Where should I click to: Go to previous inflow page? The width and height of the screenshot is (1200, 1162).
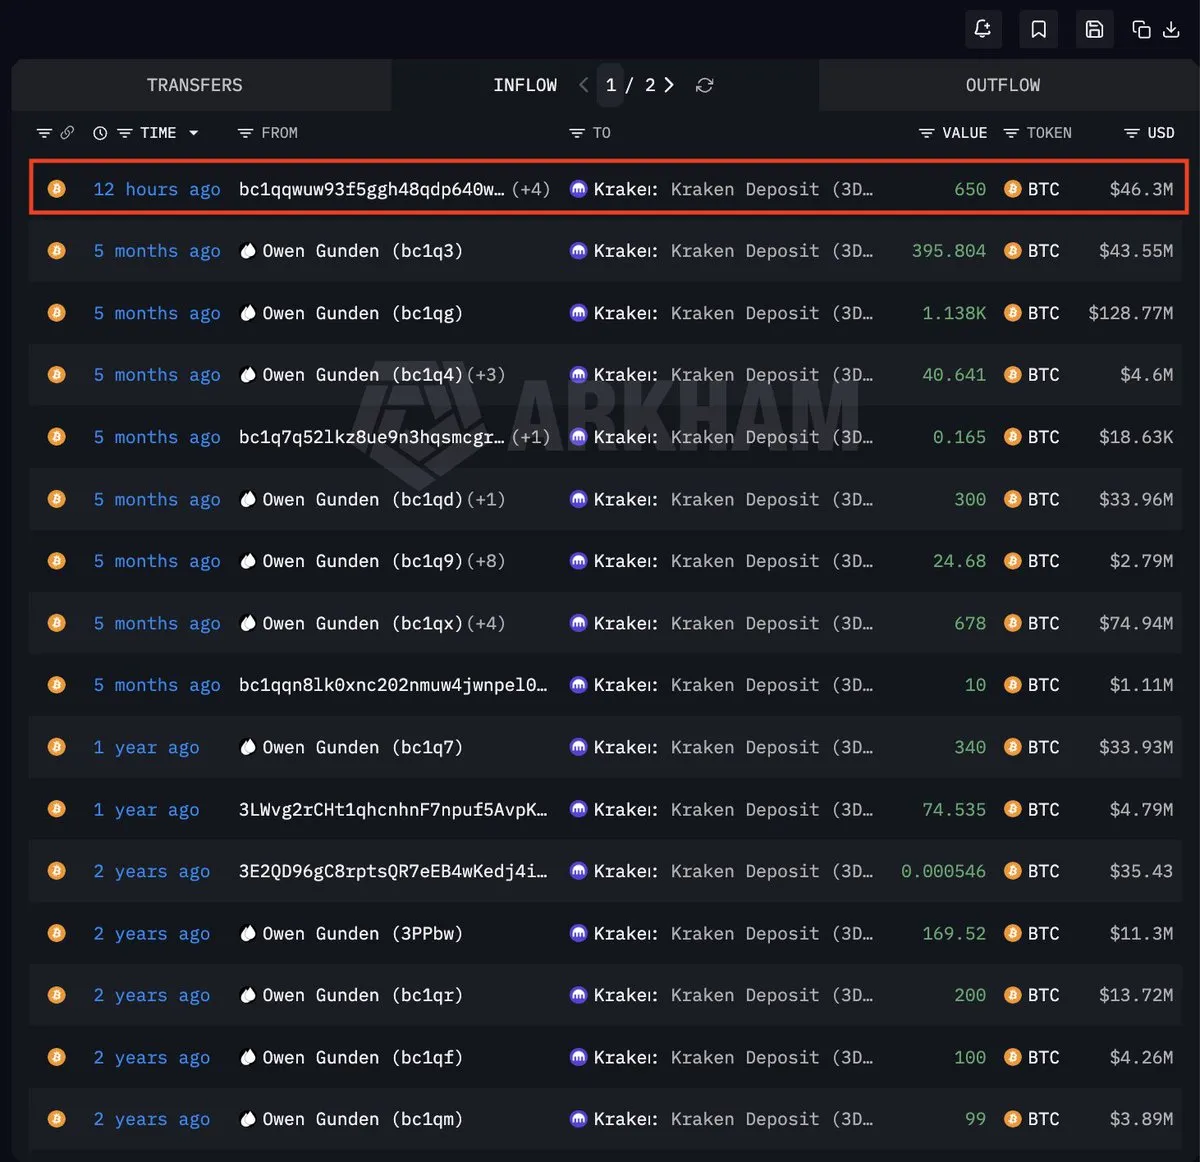584,85
